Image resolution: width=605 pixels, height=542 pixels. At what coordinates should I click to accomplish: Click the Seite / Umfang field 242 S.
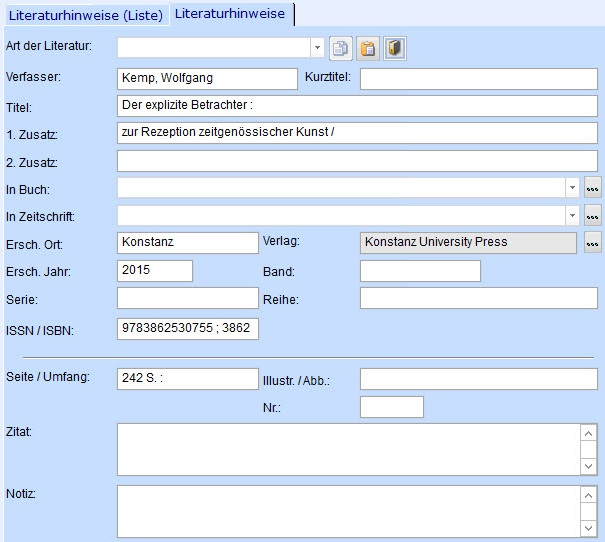pos(188,379)
